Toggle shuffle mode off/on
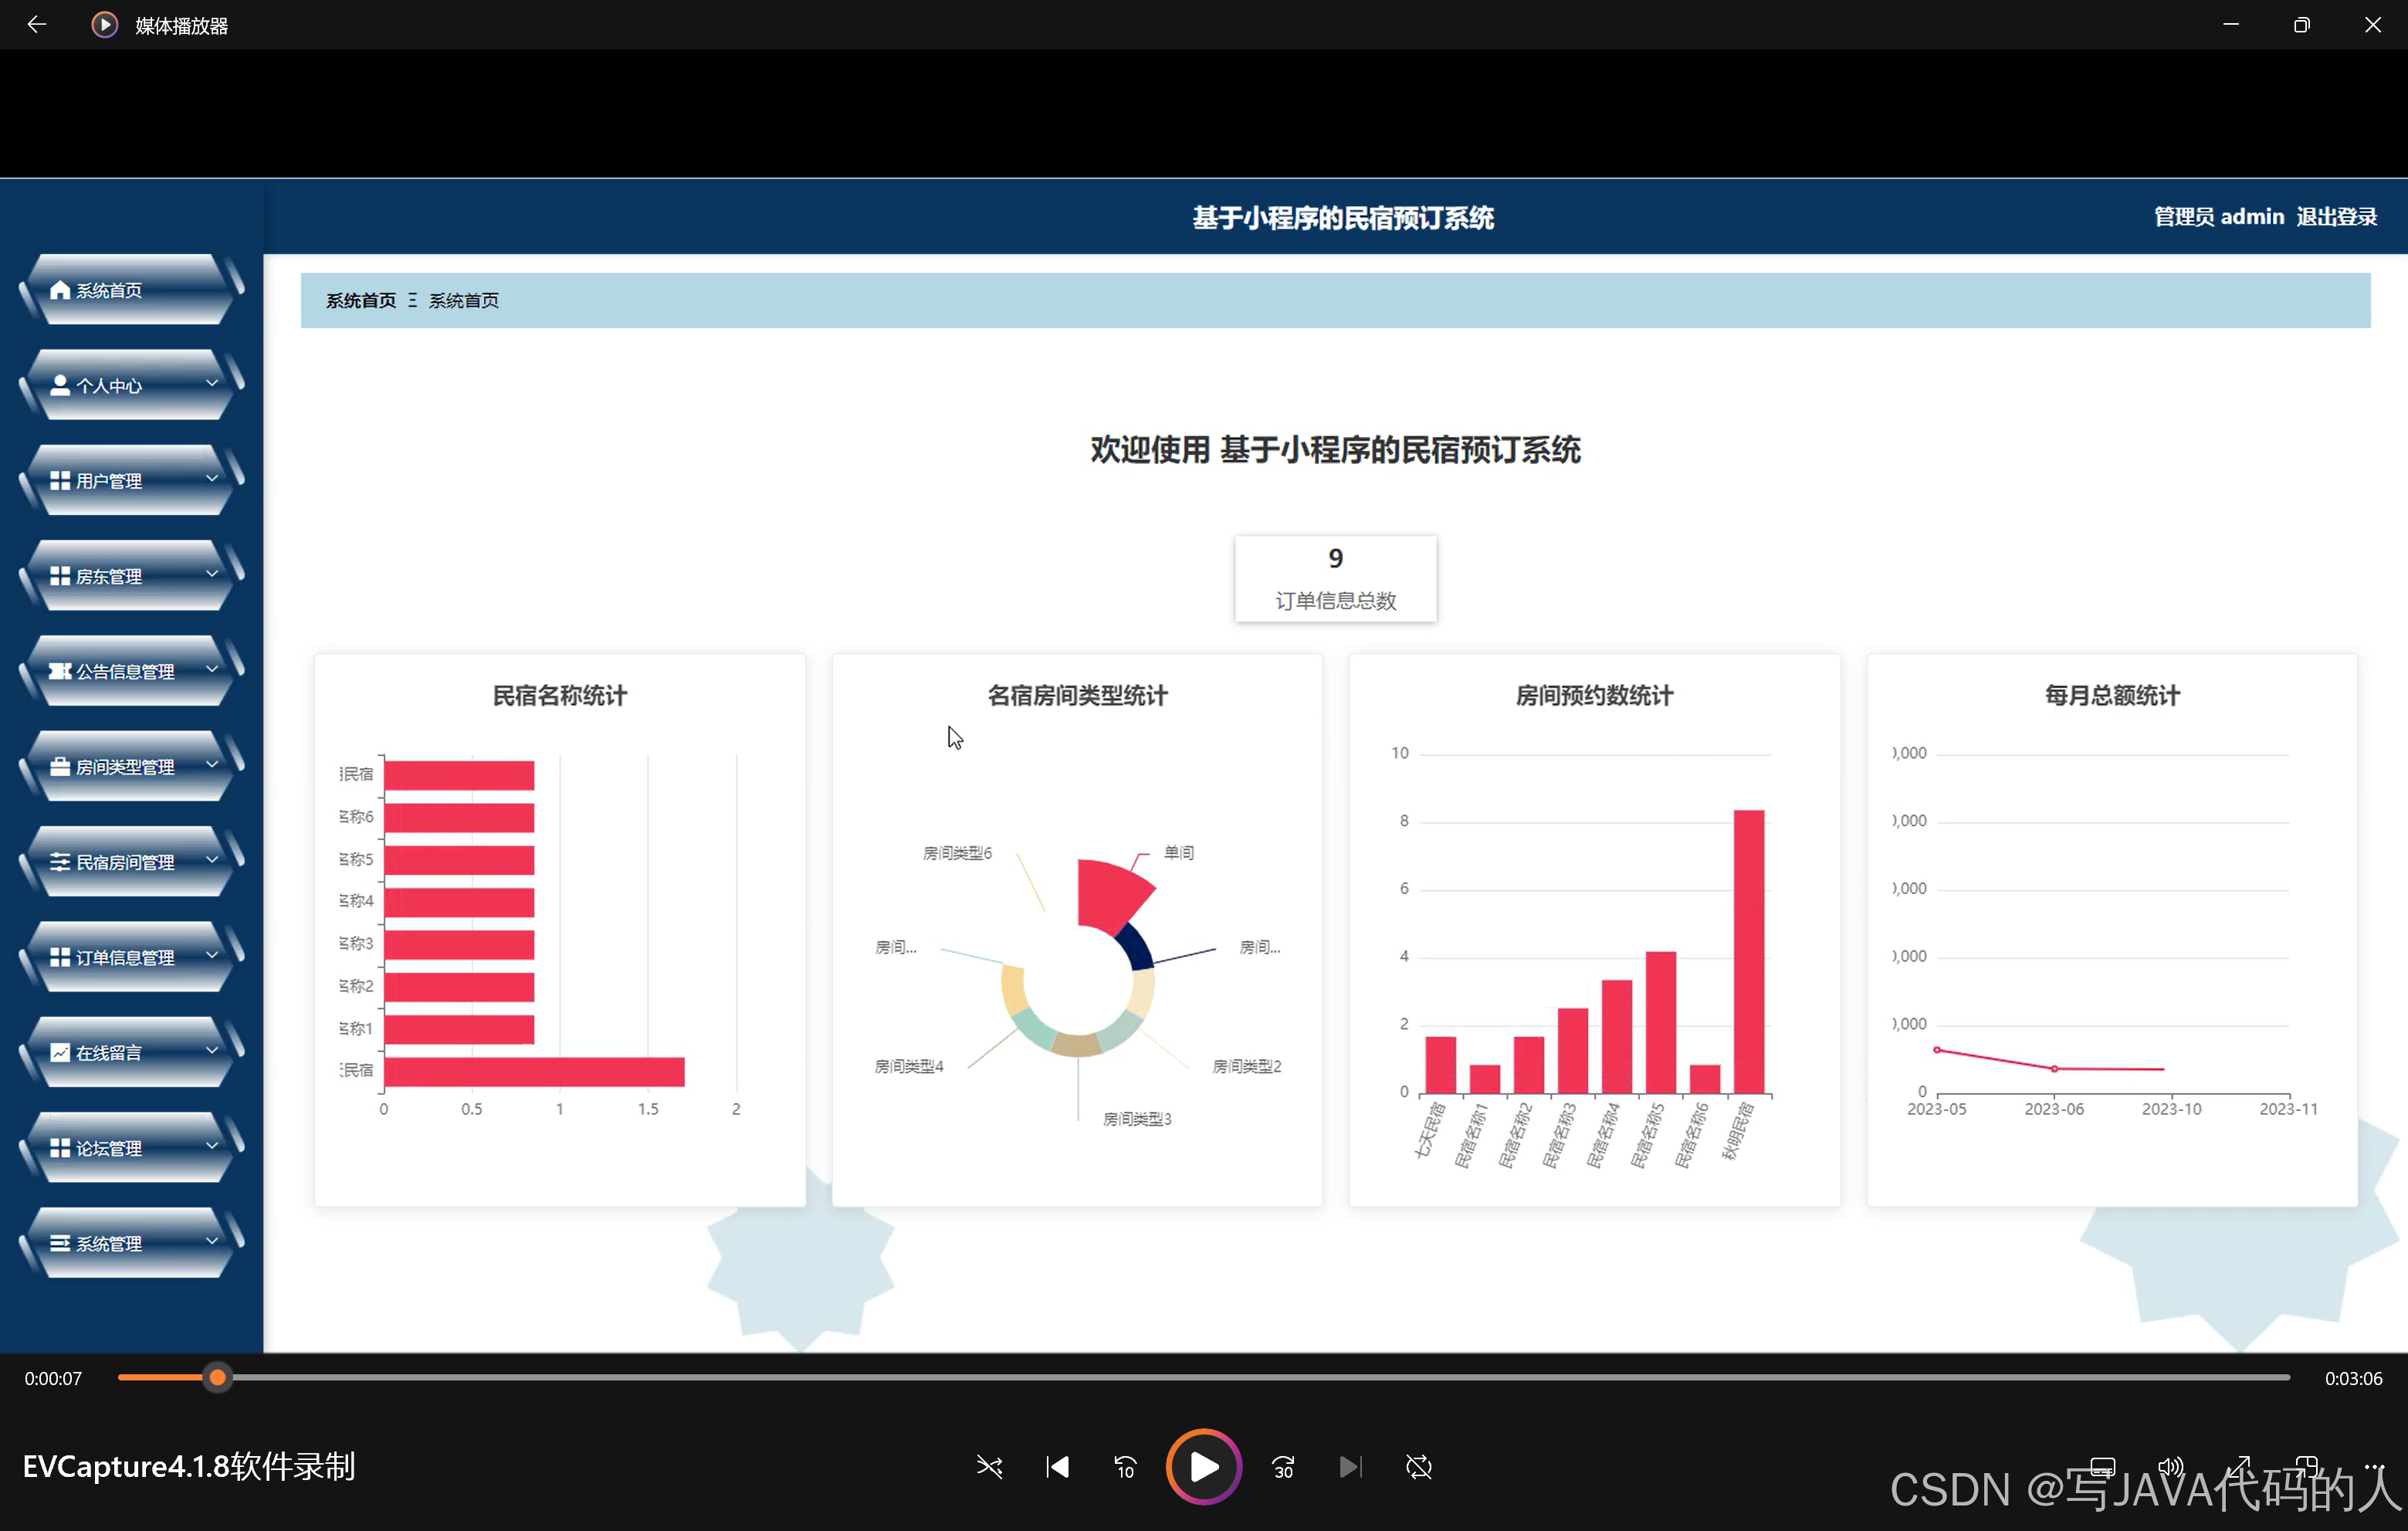The height and width of the screenshot is (1531, 2408). [989, 1466]
